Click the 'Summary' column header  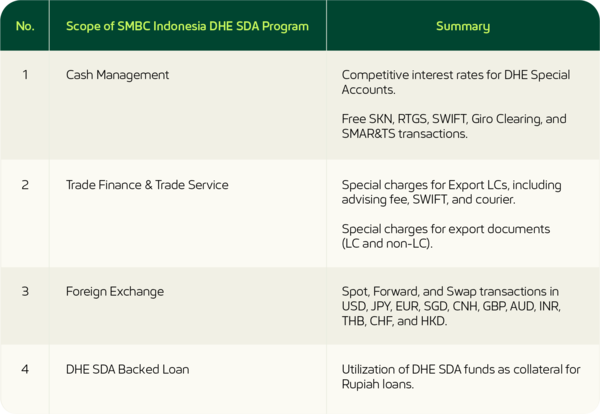[463, 26]
